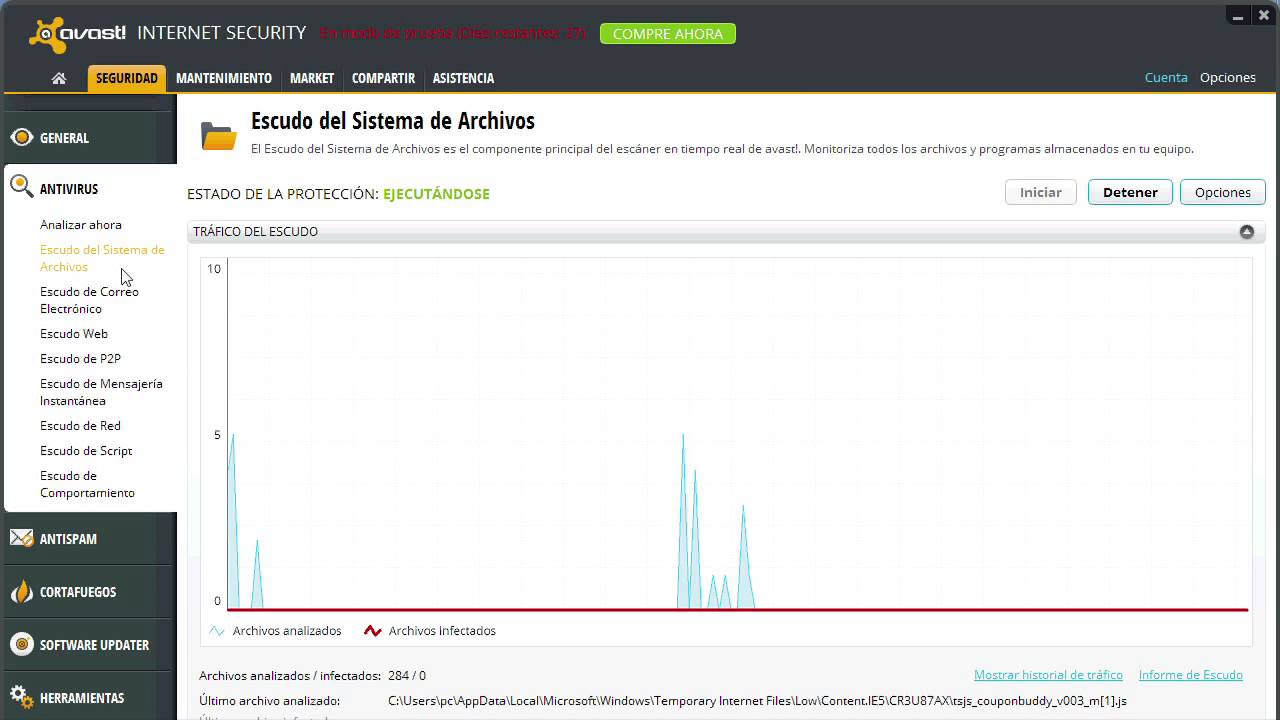Click the shield Opciones button
This screenshot has height=720, width=1280.
1223,192
